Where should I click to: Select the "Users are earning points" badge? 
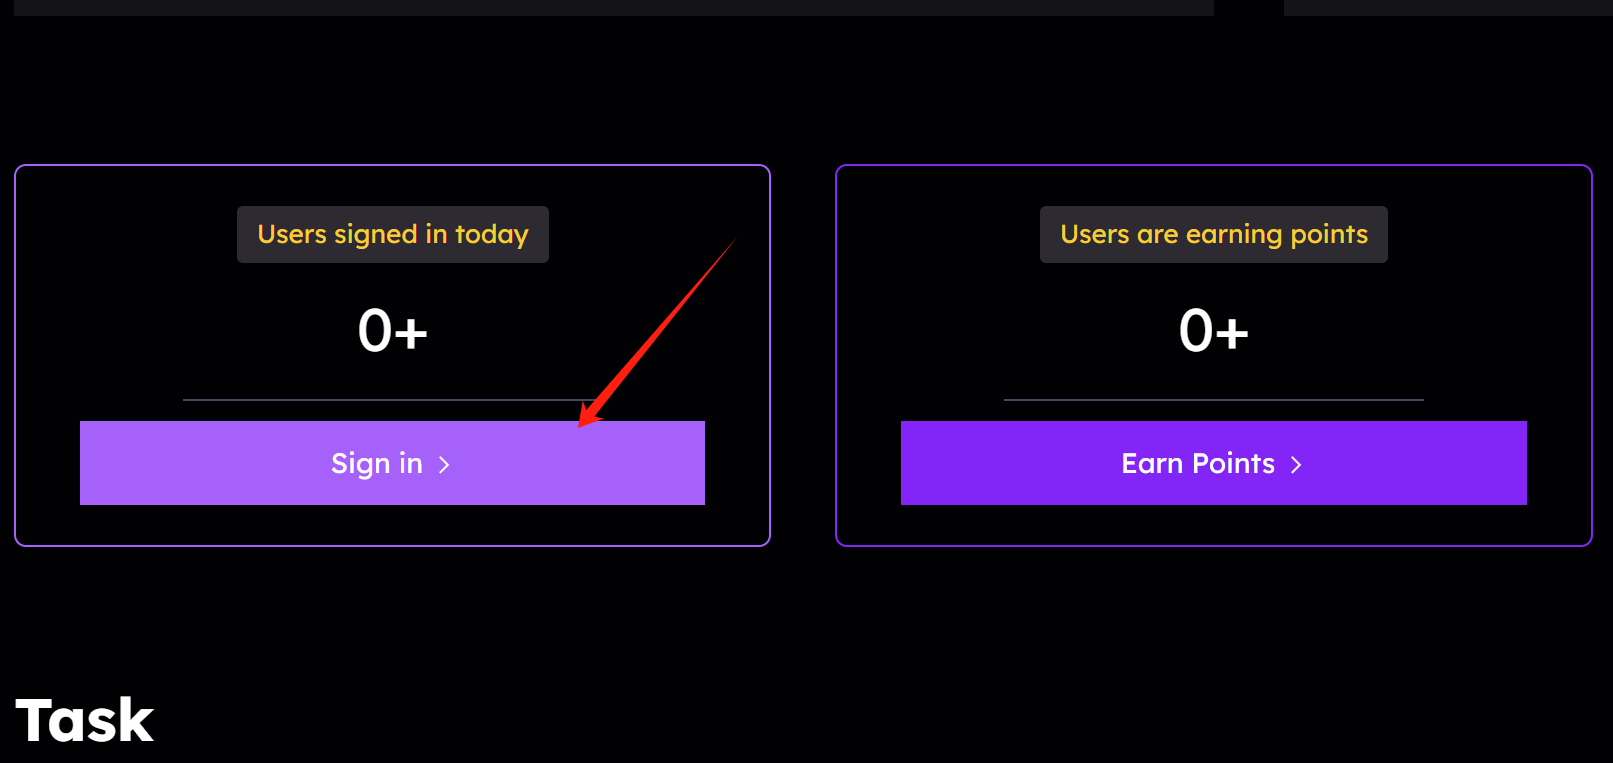[x=1213, y=234]
